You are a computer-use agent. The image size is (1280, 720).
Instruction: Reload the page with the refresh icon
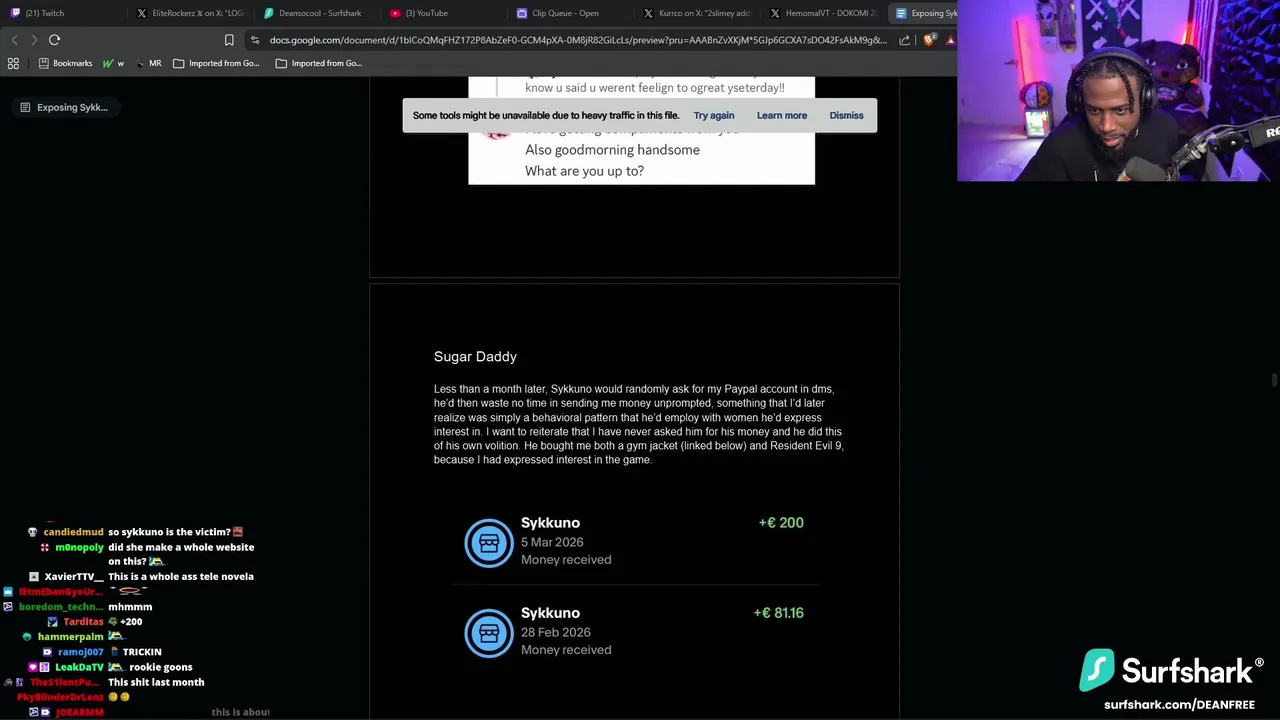tap(54, 40)
